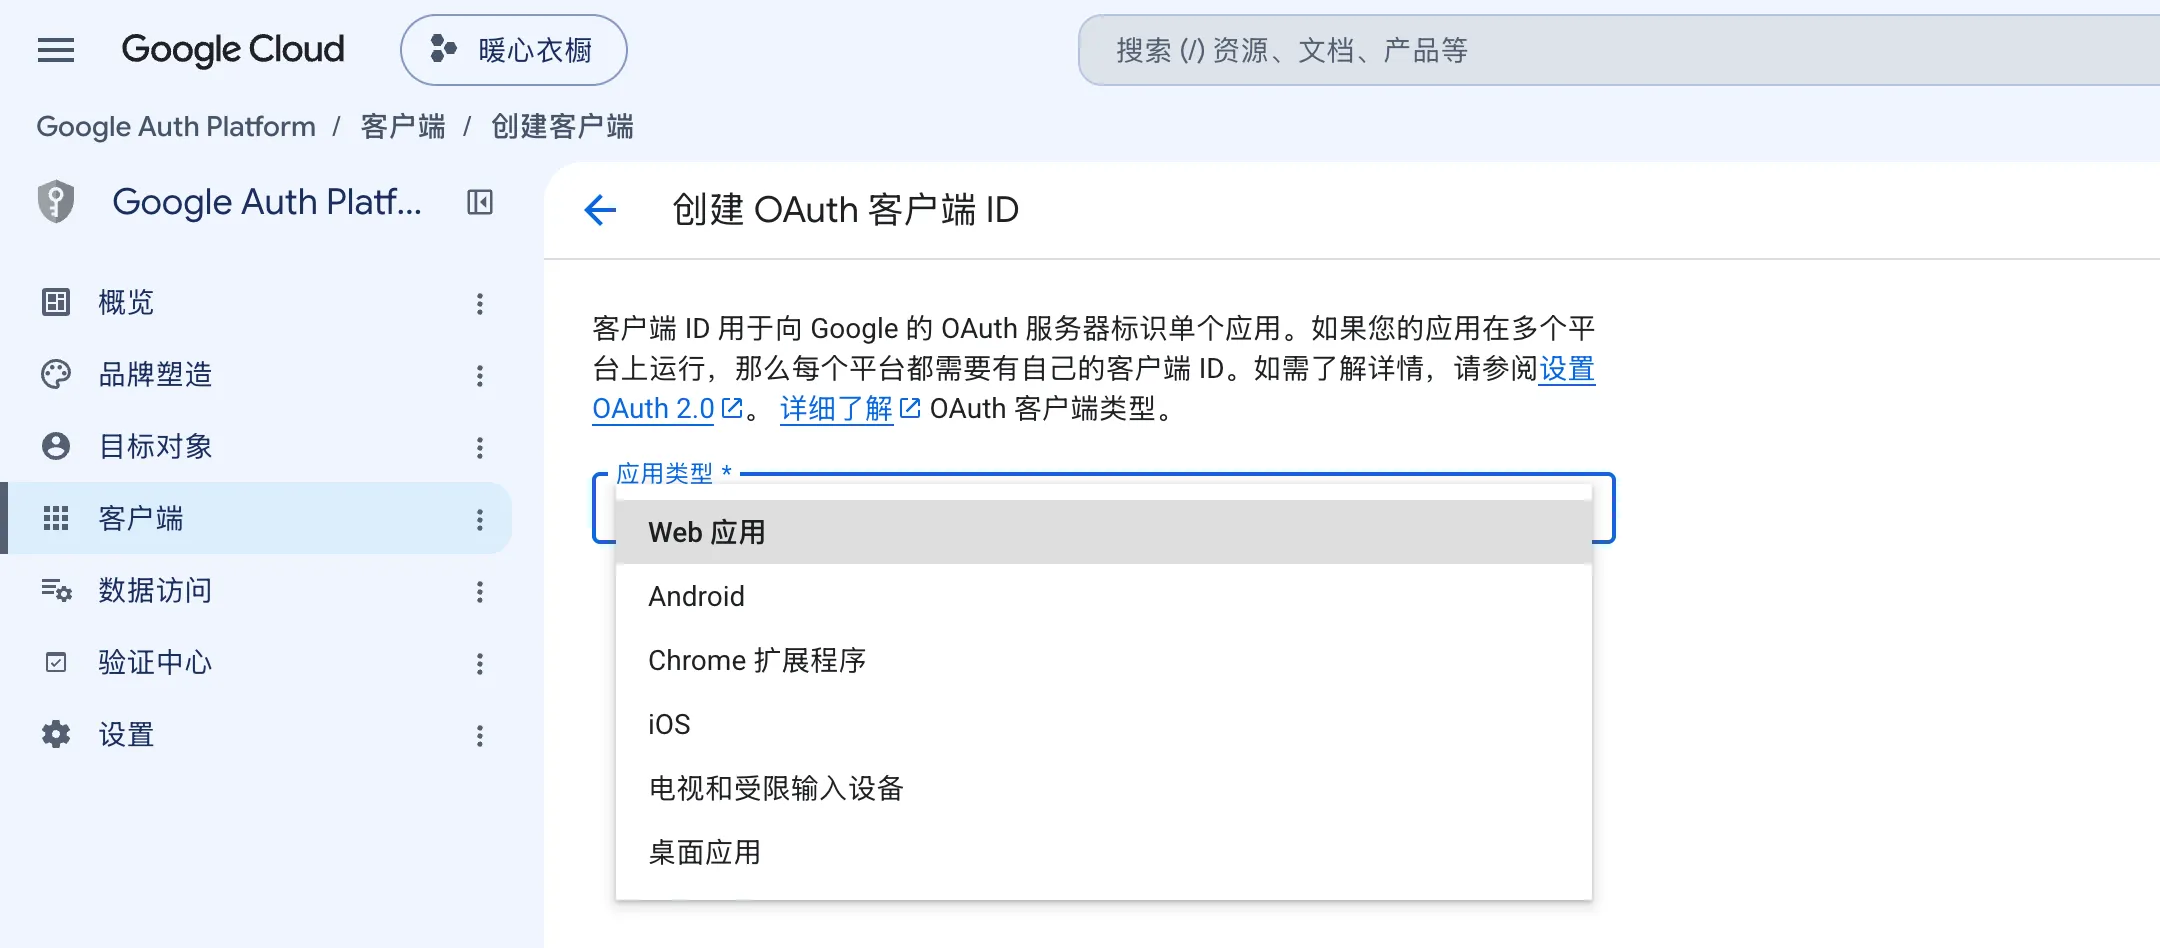The width and height of the screenshot is (2160, 948).
Task: Click the 创建 OAuth 客户端 ID heading
Action: coord(846,210)
